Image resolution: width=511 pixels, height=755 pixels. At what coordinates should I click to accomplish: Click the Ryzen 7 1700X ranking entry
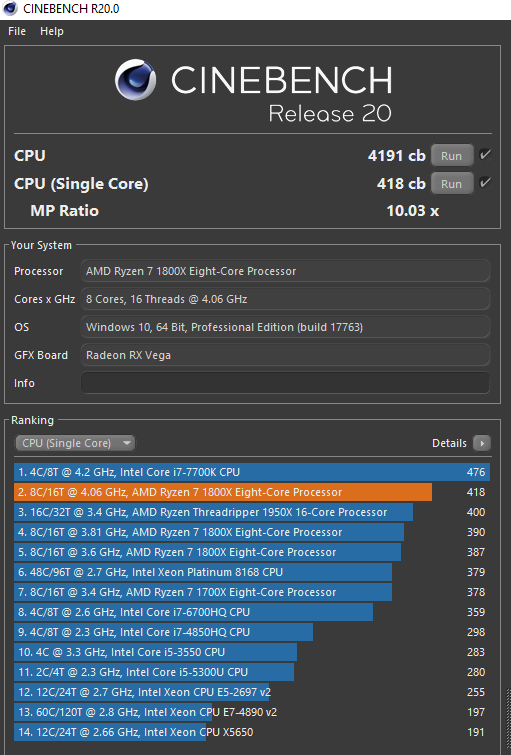pyautogui.click(x=252, y=592)
